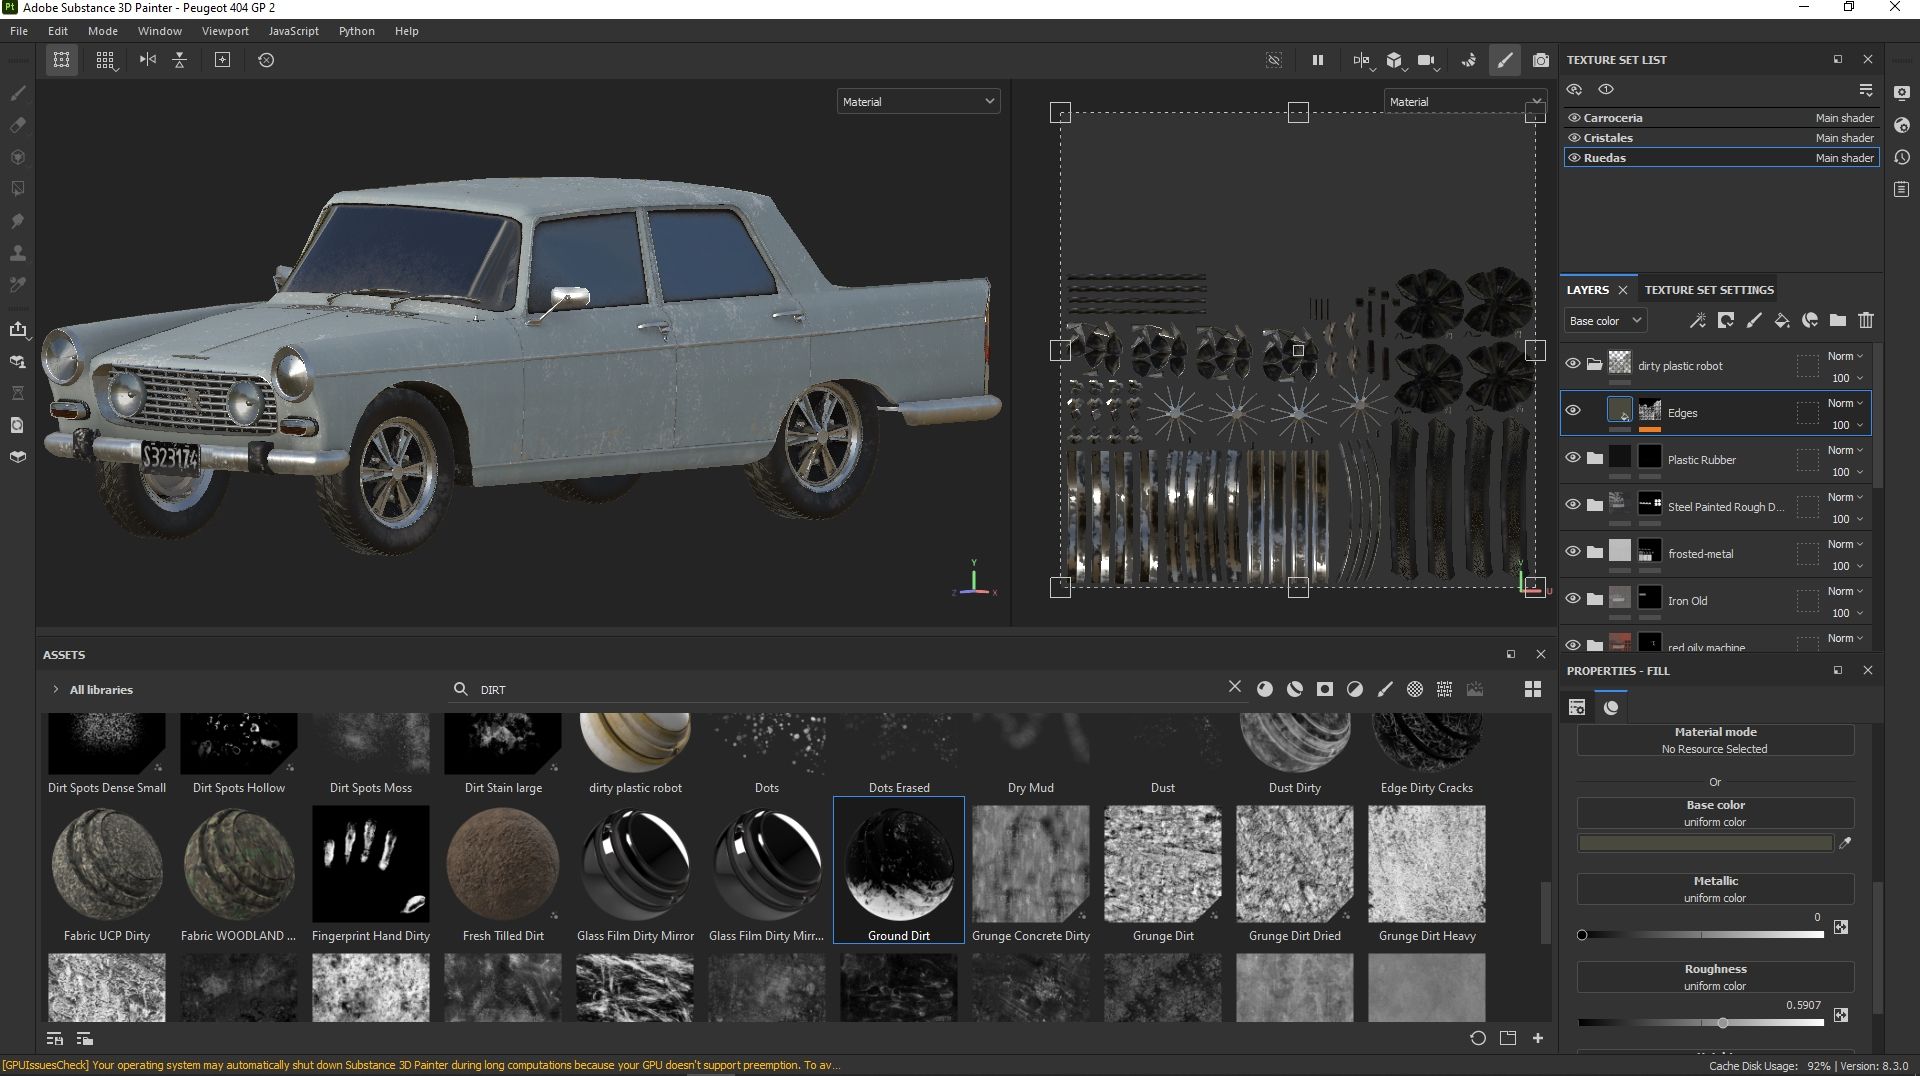Switch to painting mode brush icon
This screenshot has height=1076, width=1920.
(x=1505, y=60)
